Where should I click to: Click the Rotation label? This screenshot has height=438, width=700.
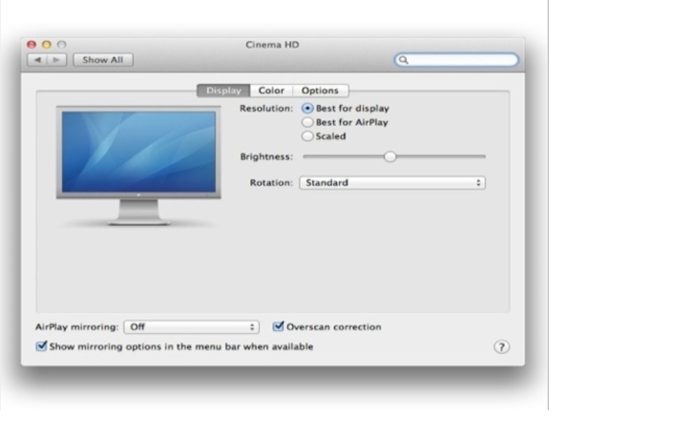[271, 183]
